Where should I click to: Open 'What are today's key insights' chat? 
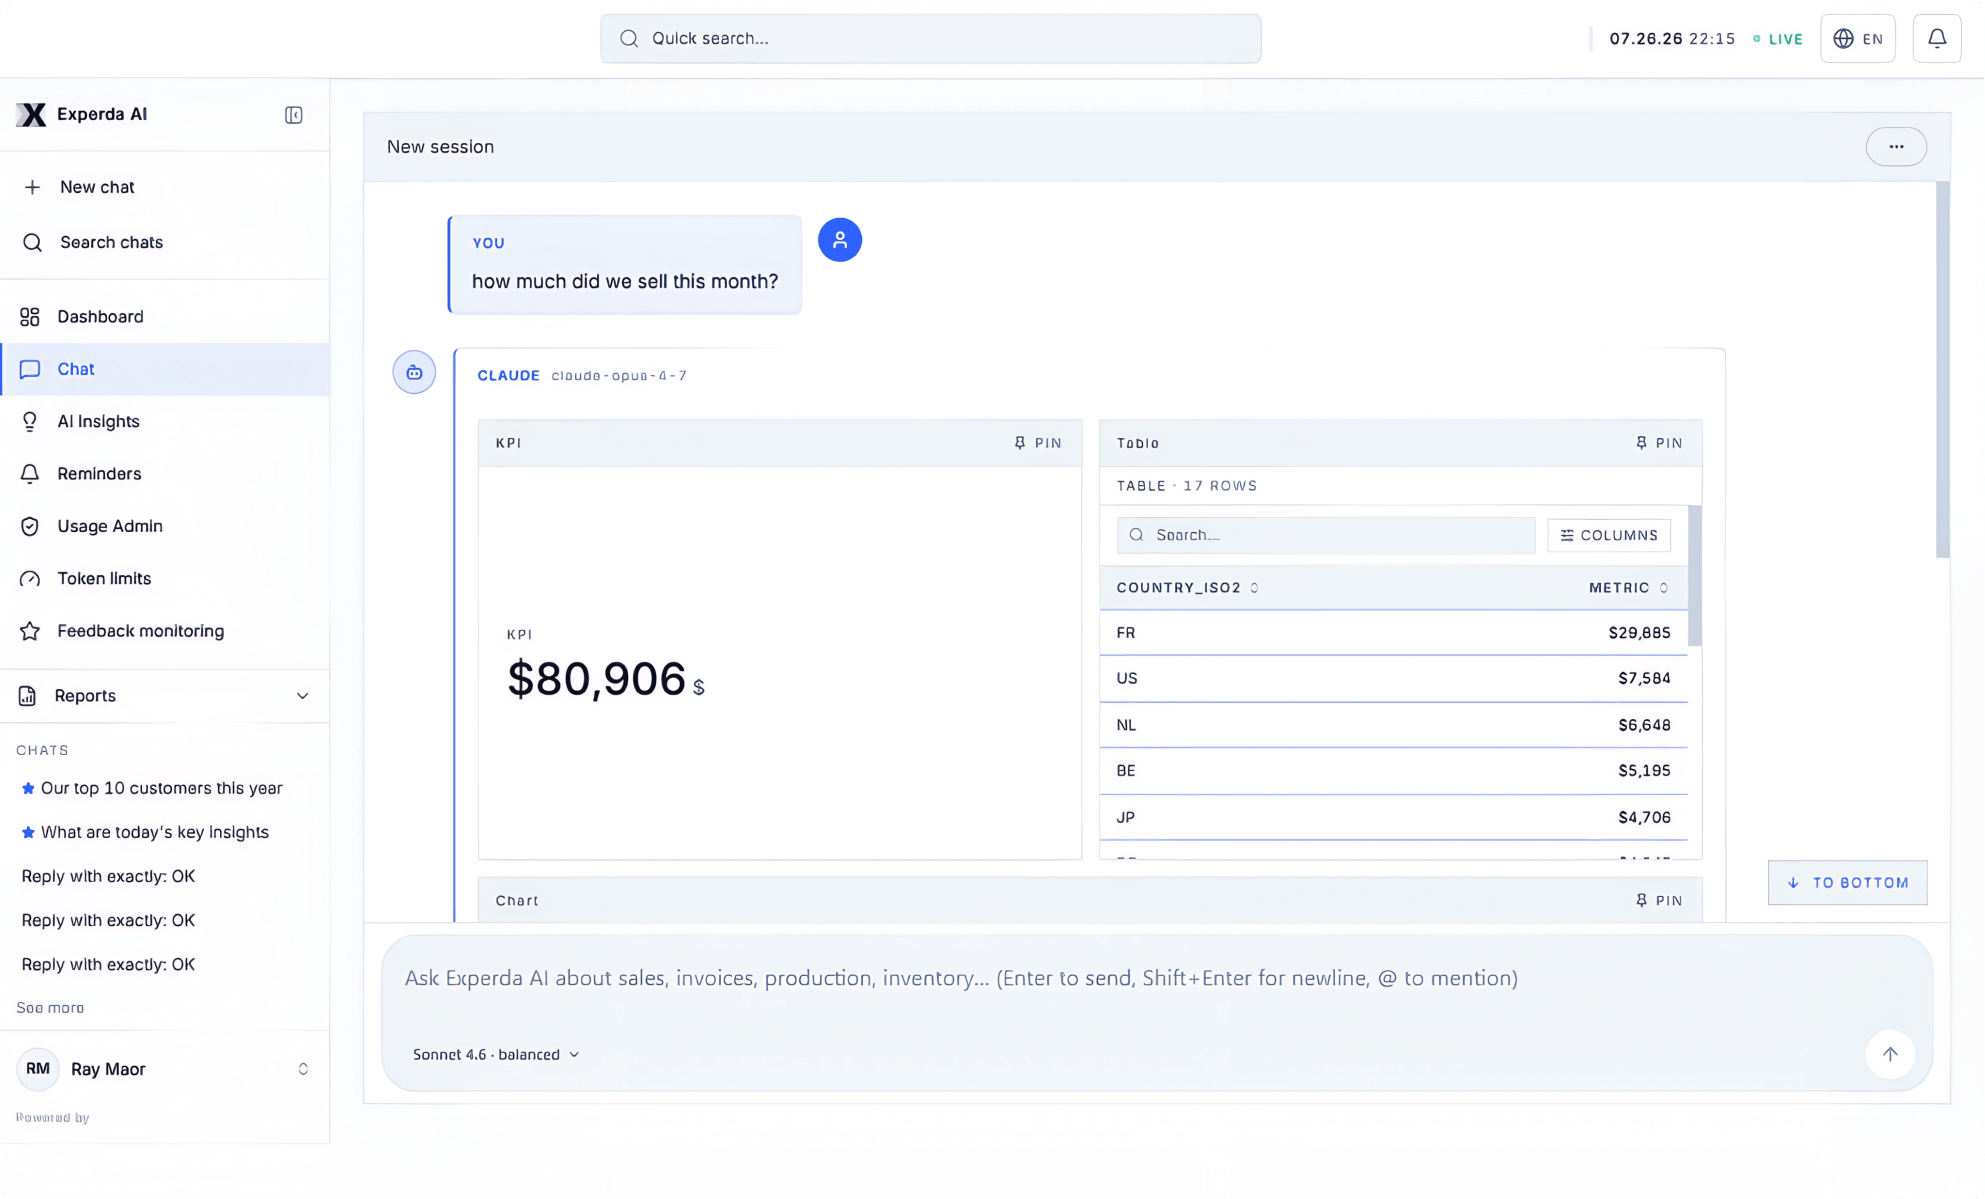point(155,832)
